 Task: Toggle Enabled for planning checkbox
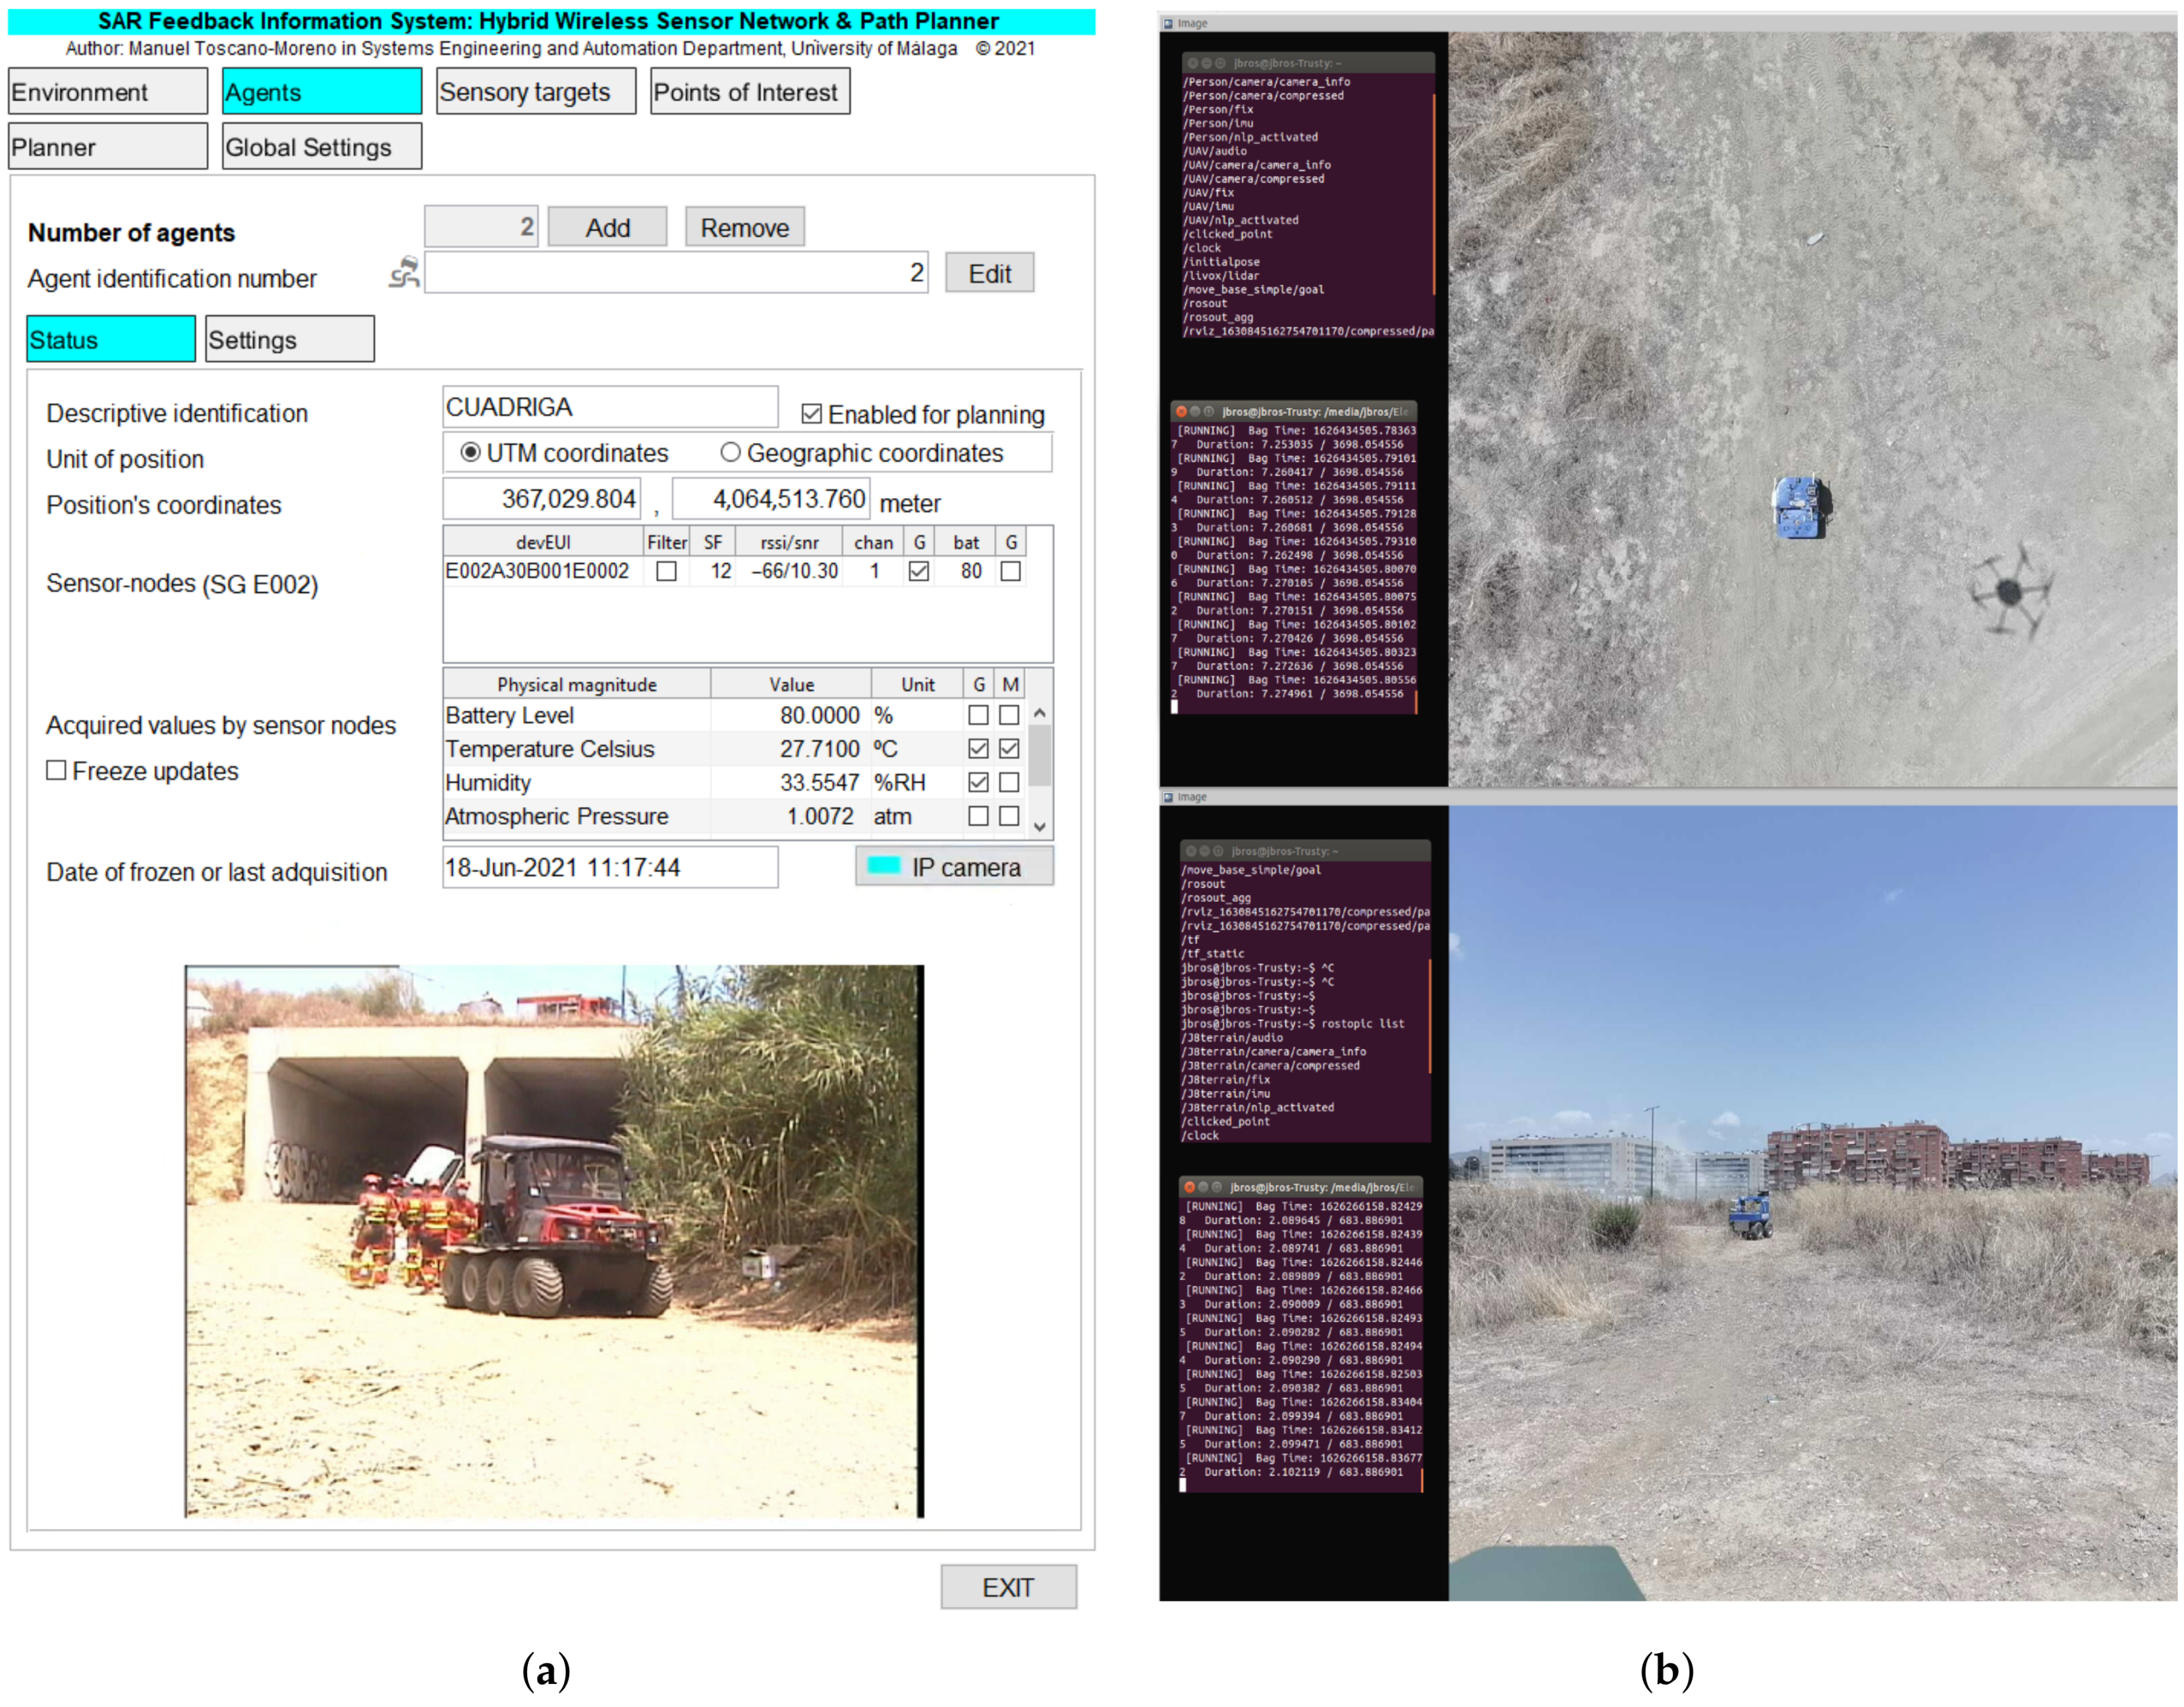tap(811, 414)
